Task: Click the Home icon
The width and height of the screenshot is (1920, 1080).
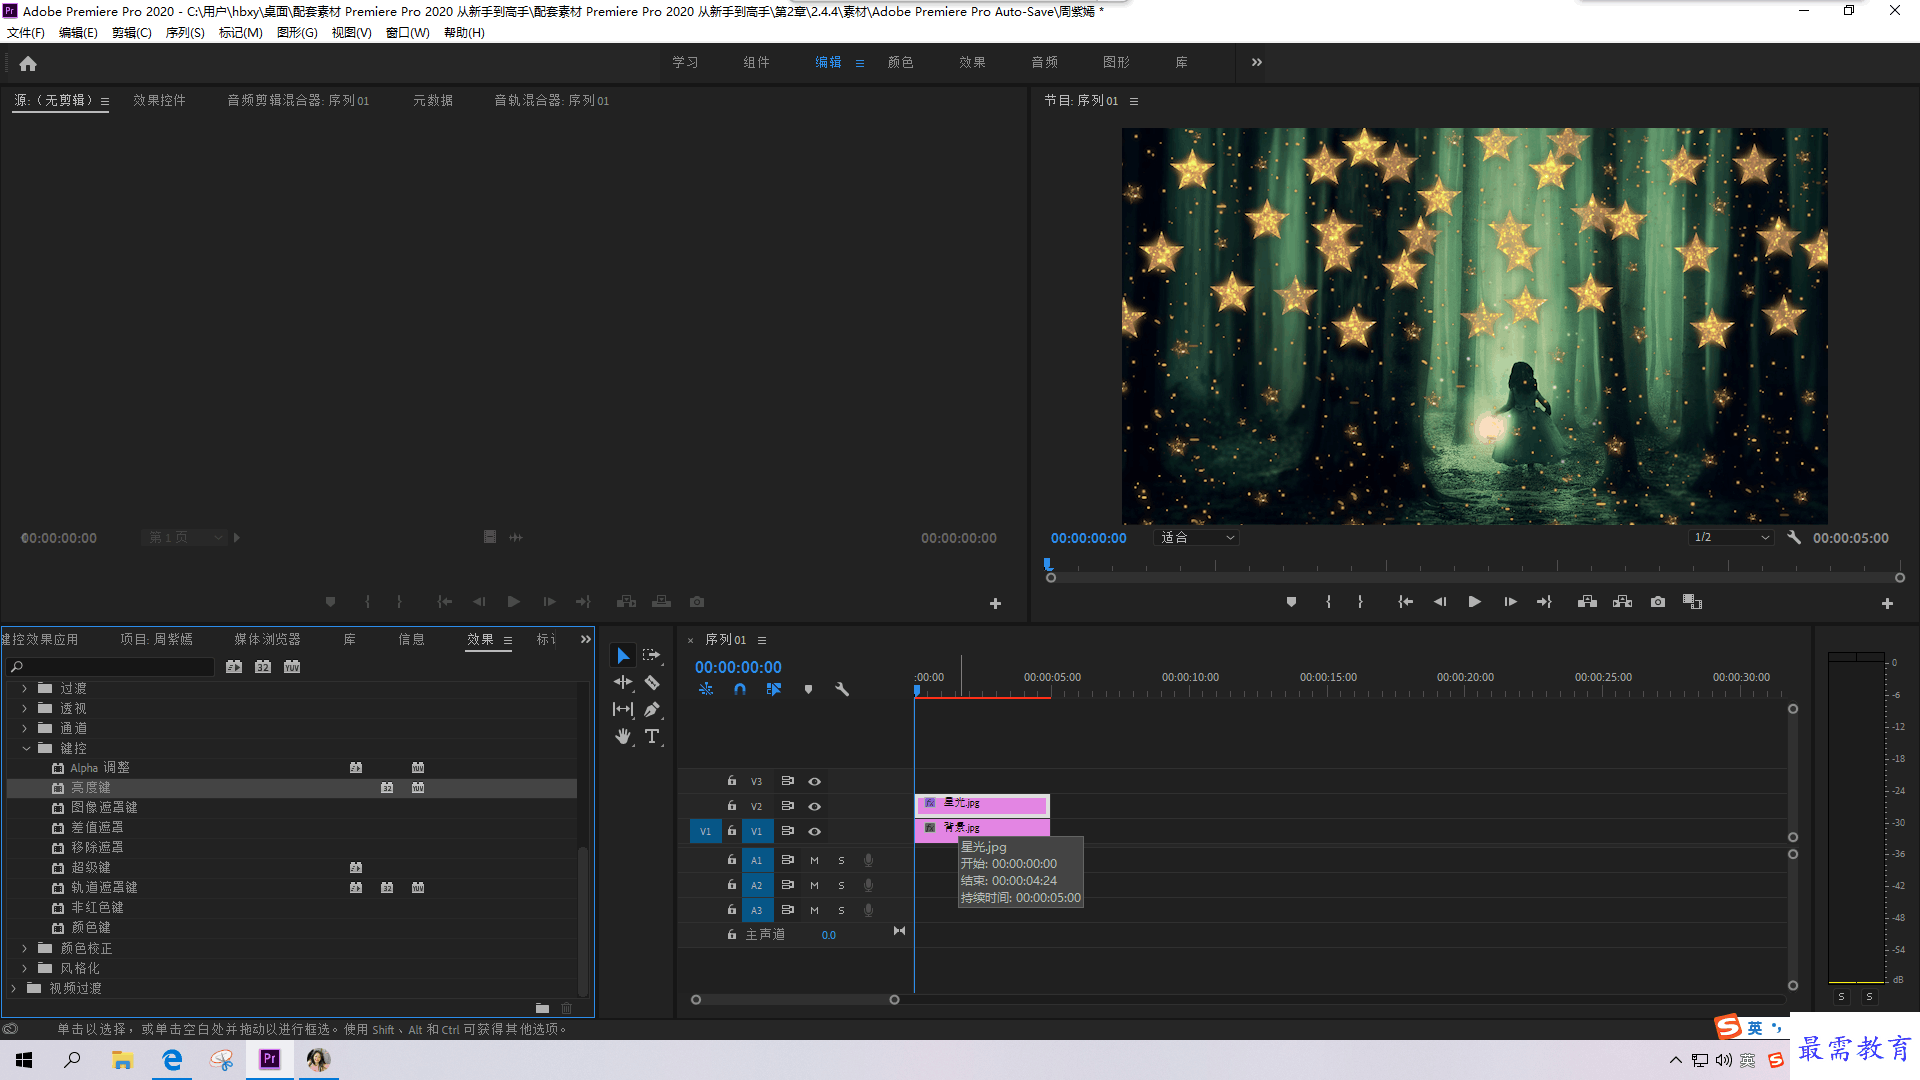Action: [x=28, y=63]
